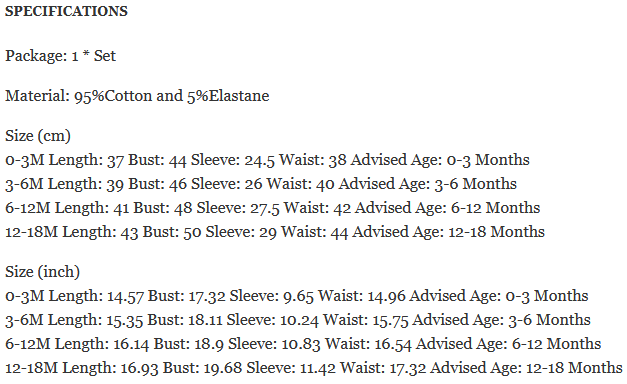Click the inch row with Bust: 18.11
627x384 pixels.
point(298,320)
